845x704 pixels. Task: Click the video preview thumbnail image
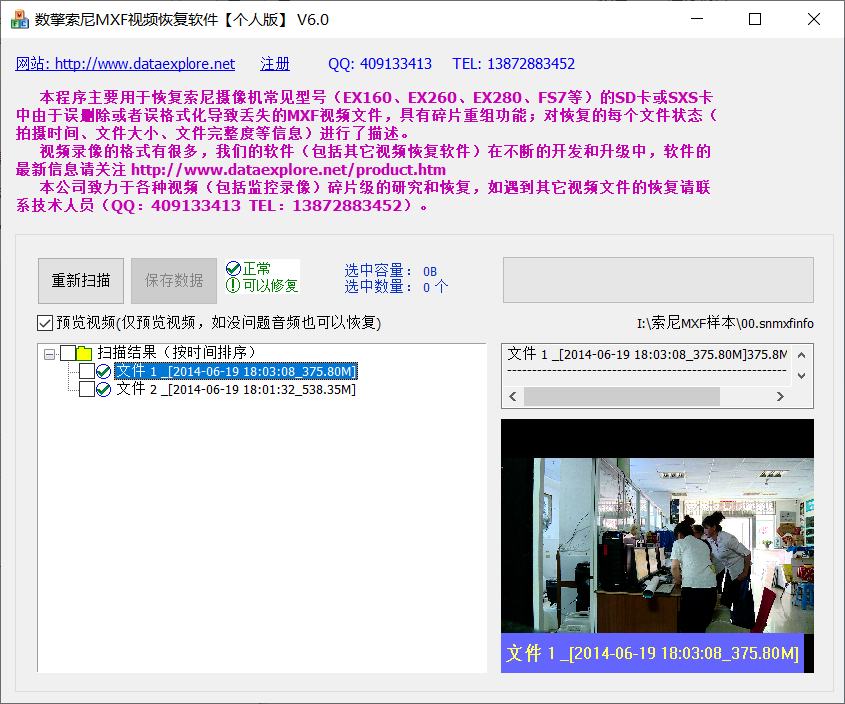click(x=657, y=545)
